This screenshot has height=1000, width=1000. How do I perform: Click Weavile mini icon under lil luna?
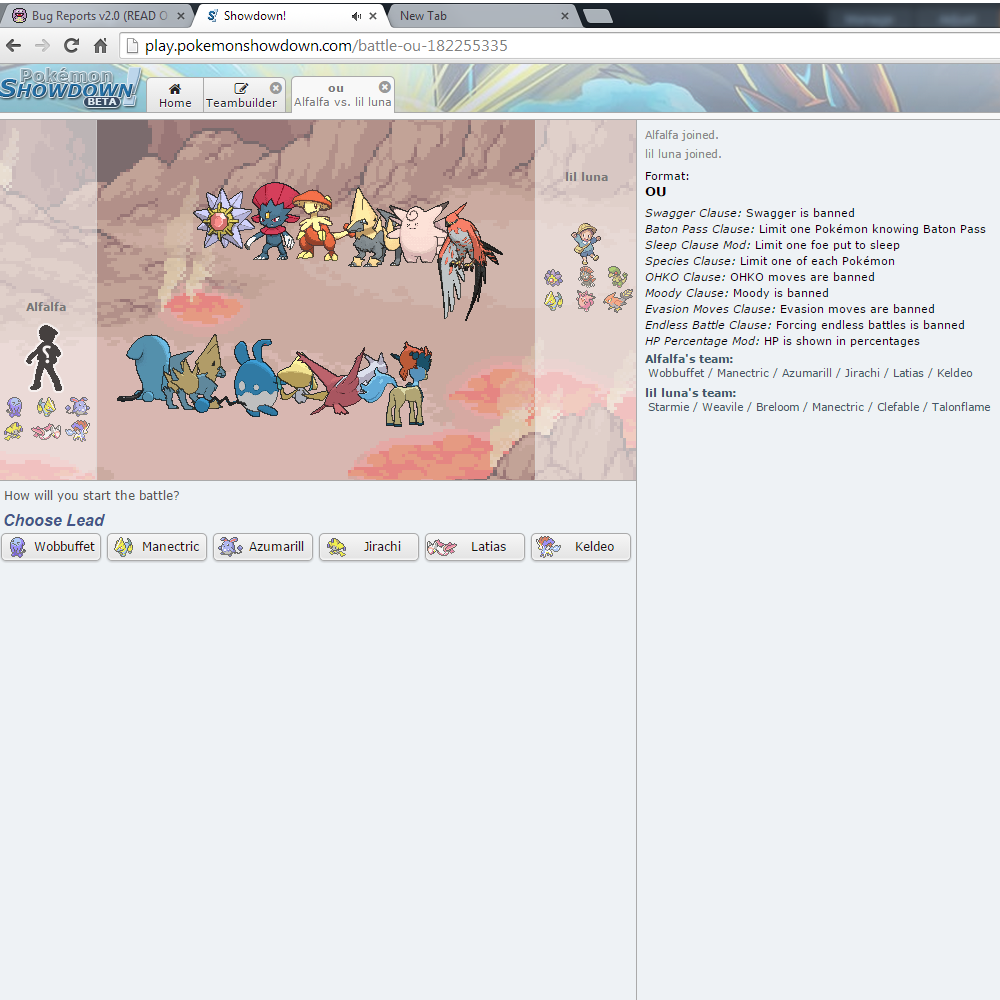click(586, 276)
